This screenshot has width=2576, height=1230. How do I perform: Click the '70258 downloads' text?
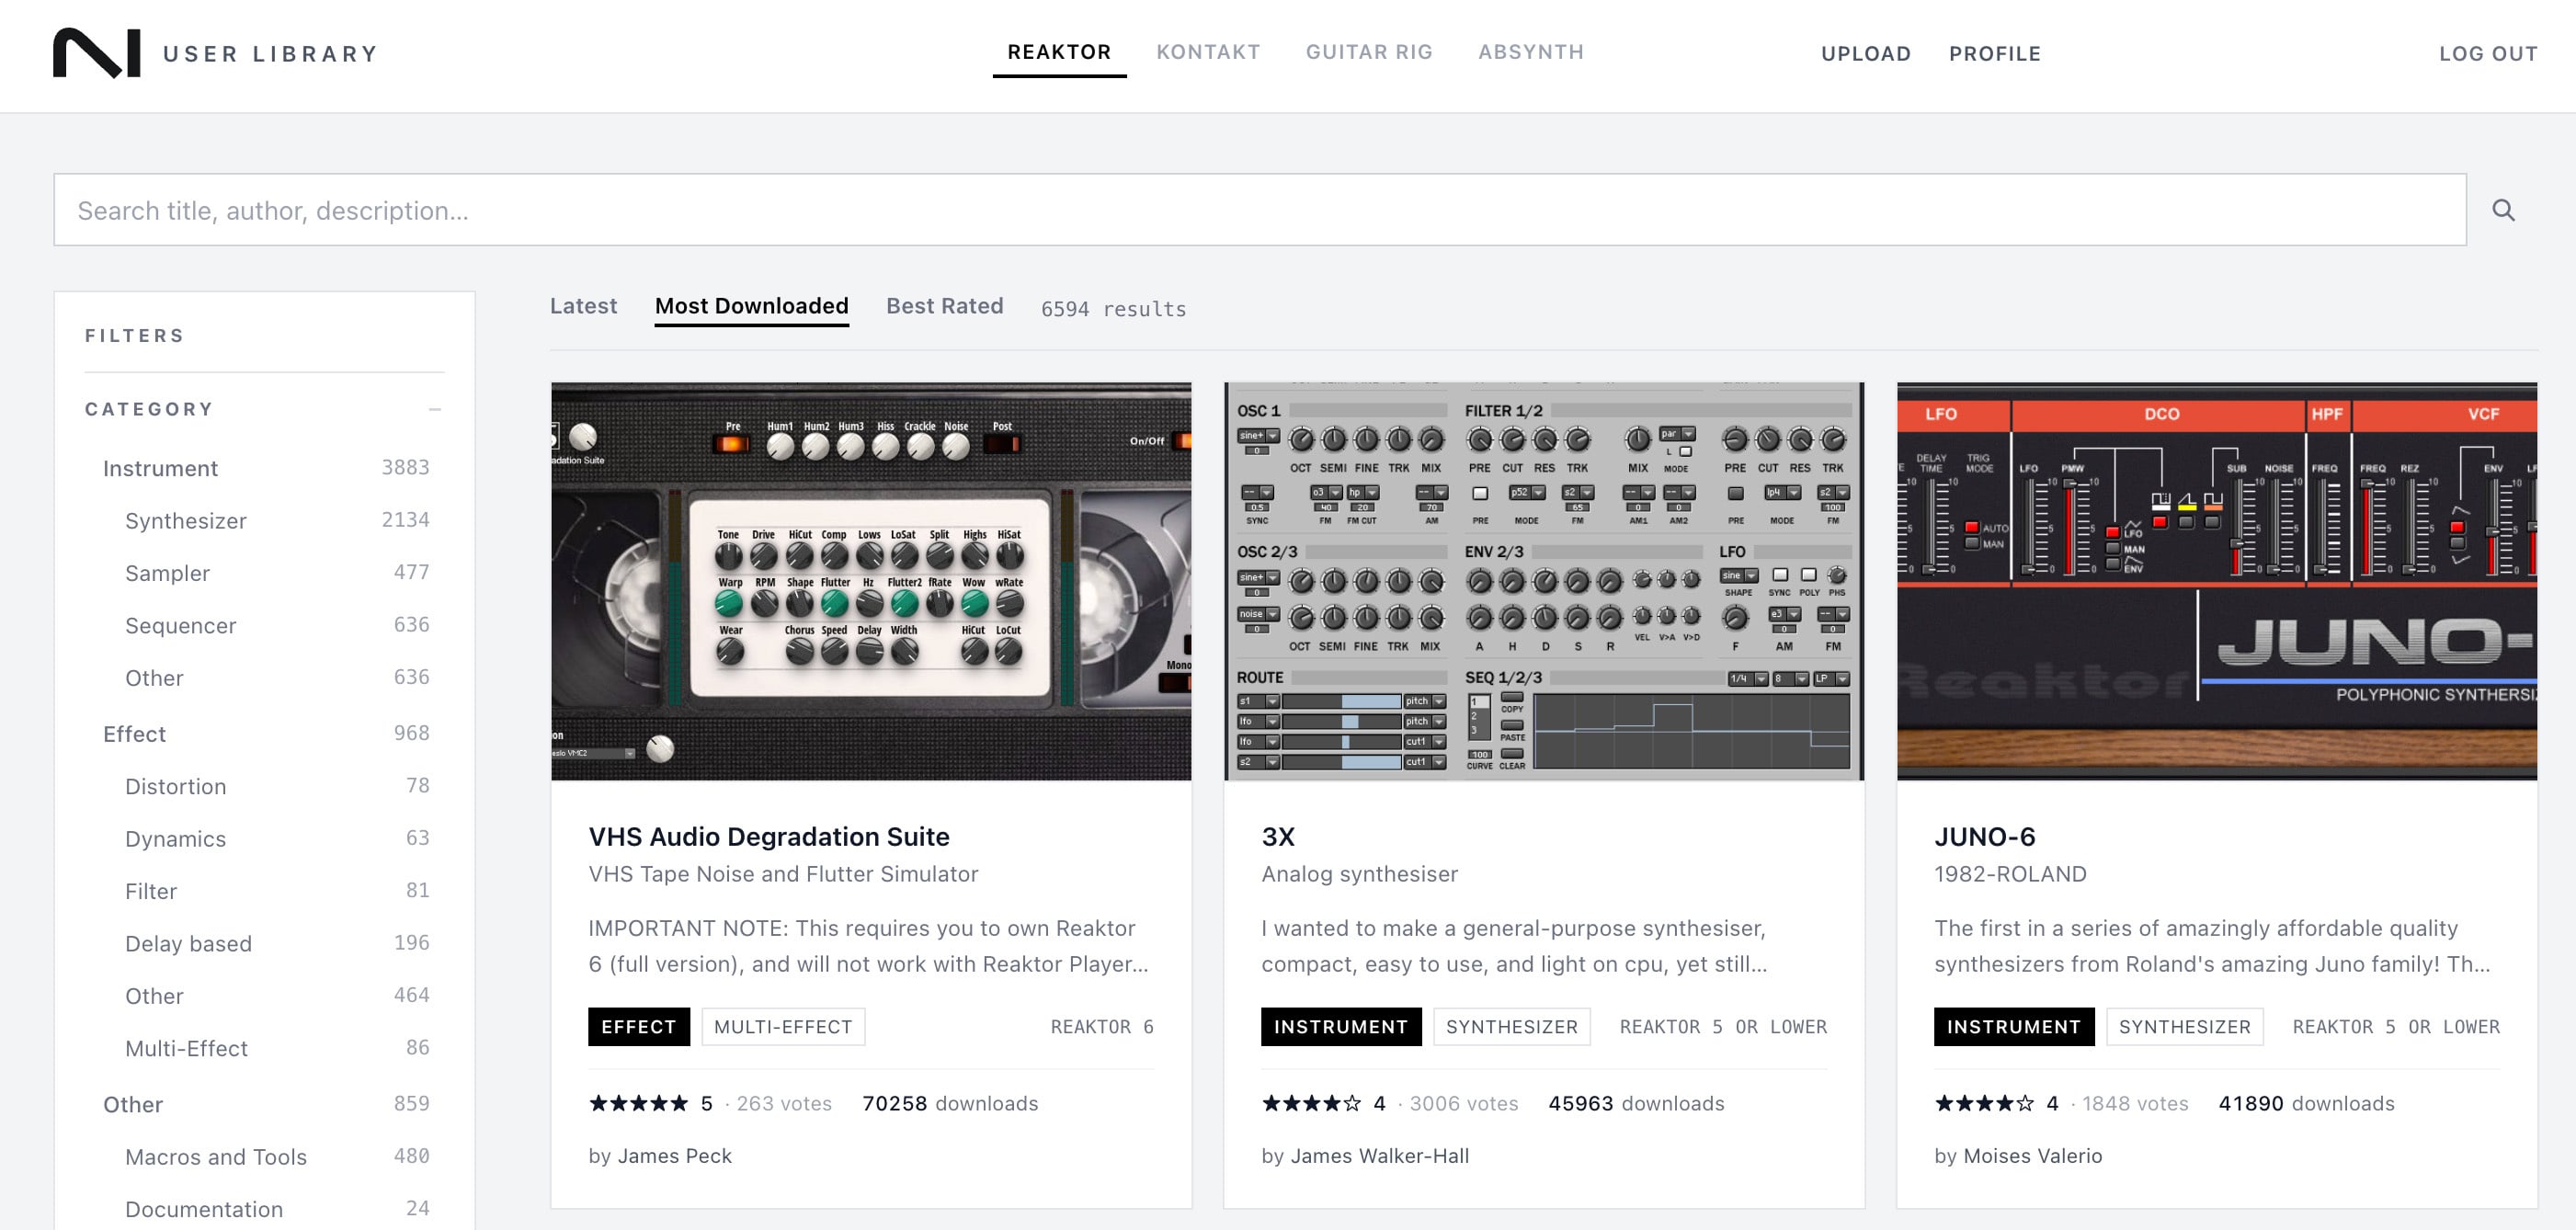(x=950, y=1103)
